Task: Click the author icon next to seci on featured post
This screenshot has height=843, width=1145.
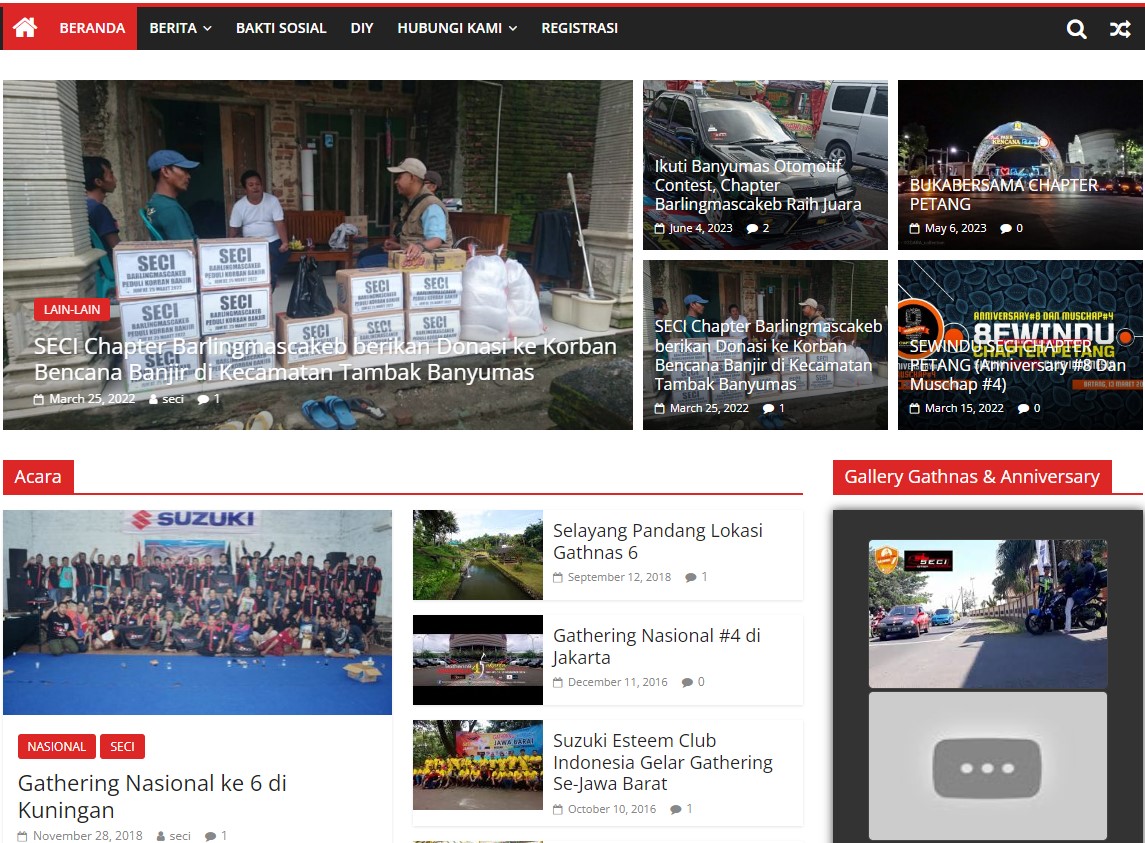Action: pos(154,400)
